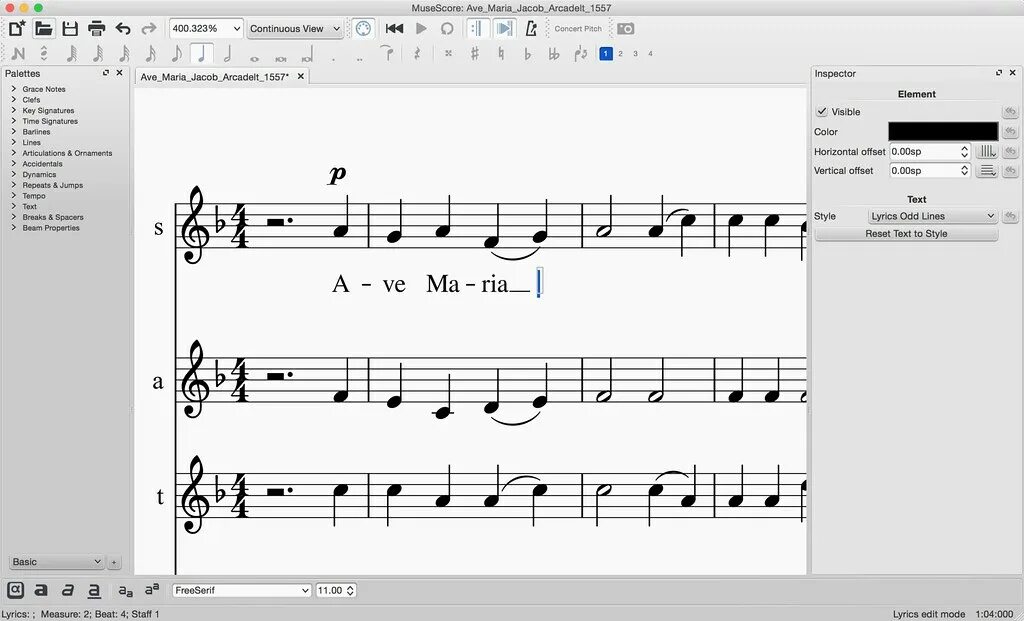
Task: Apply double sharp accidental
Action: click(448, 54)
